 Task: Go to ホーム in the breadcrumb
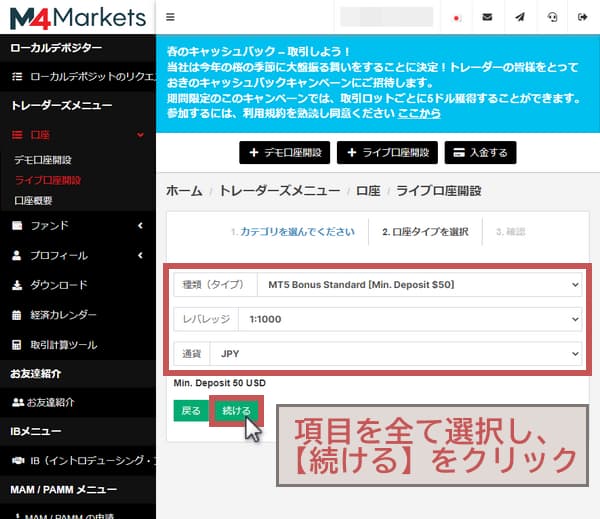pyautogui.click(x=184, y=191)
